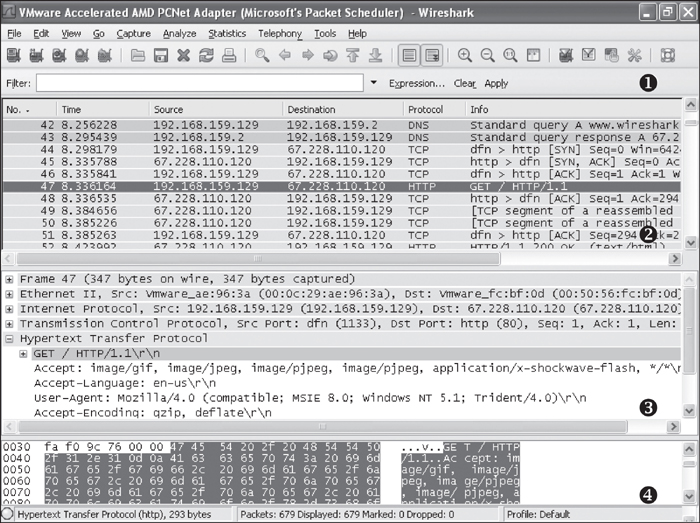Go forward in packet history arrow
Screen dimensions: 700x523
coord(308,56)
